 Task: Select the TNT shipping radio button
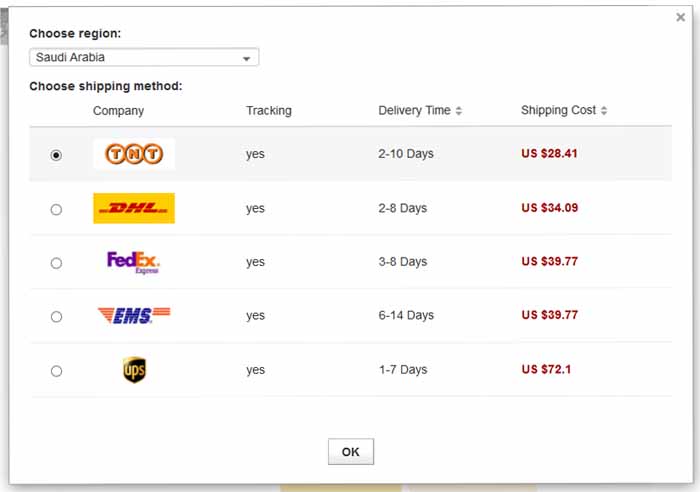click(x=56, y=155)
